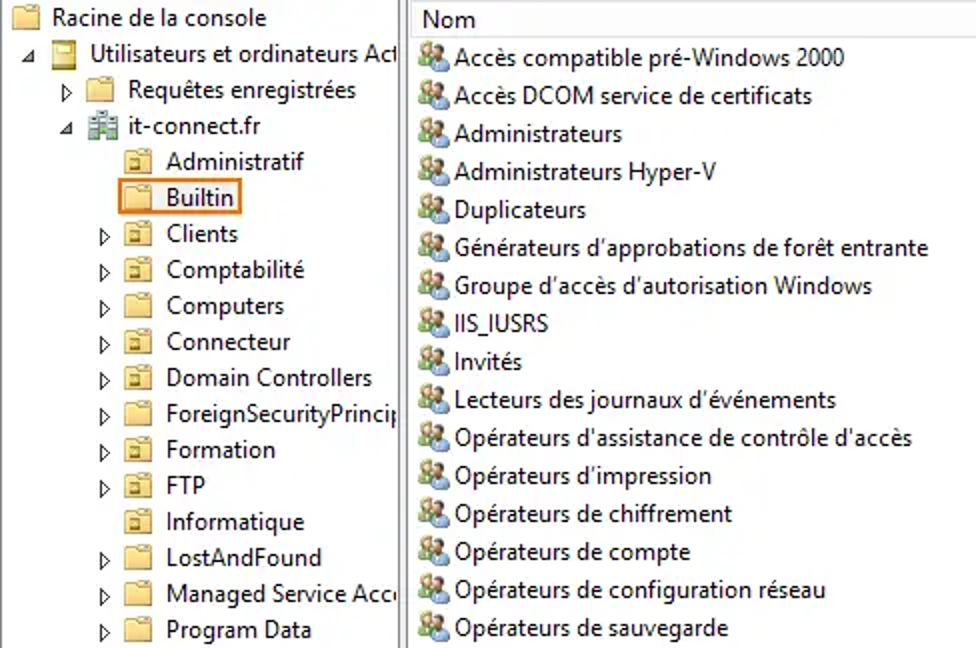Viewport: 976px width, 648px height.
Task: Click the IIS_IUSRS group icon
Action: tap(434, 323)
